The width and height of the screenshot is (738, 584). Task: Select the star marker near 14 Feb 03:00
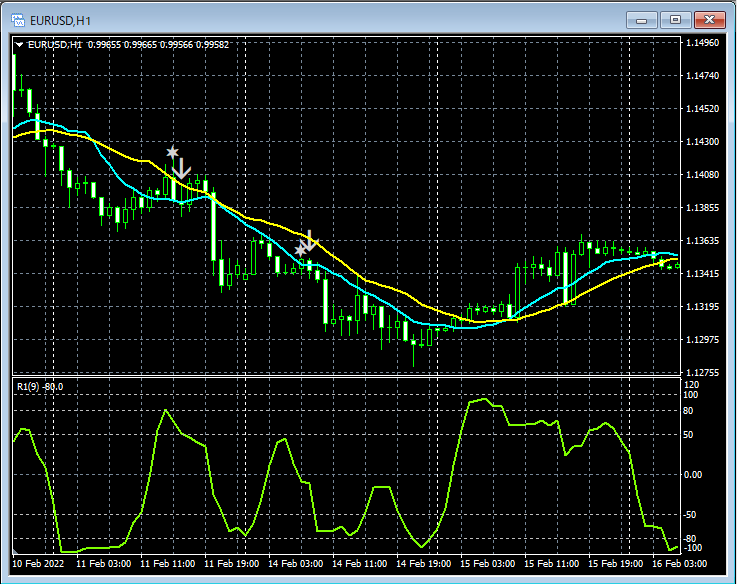click(300, 250)
